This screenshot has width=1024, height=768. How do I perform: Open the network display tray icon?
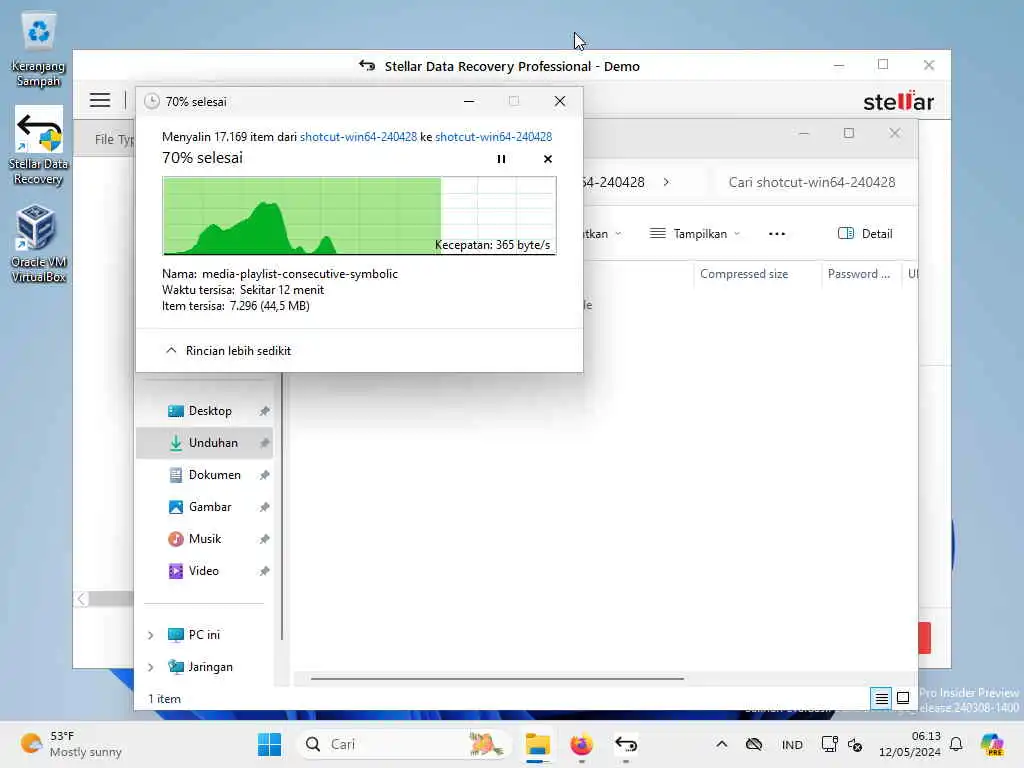[x=829, y=744]
